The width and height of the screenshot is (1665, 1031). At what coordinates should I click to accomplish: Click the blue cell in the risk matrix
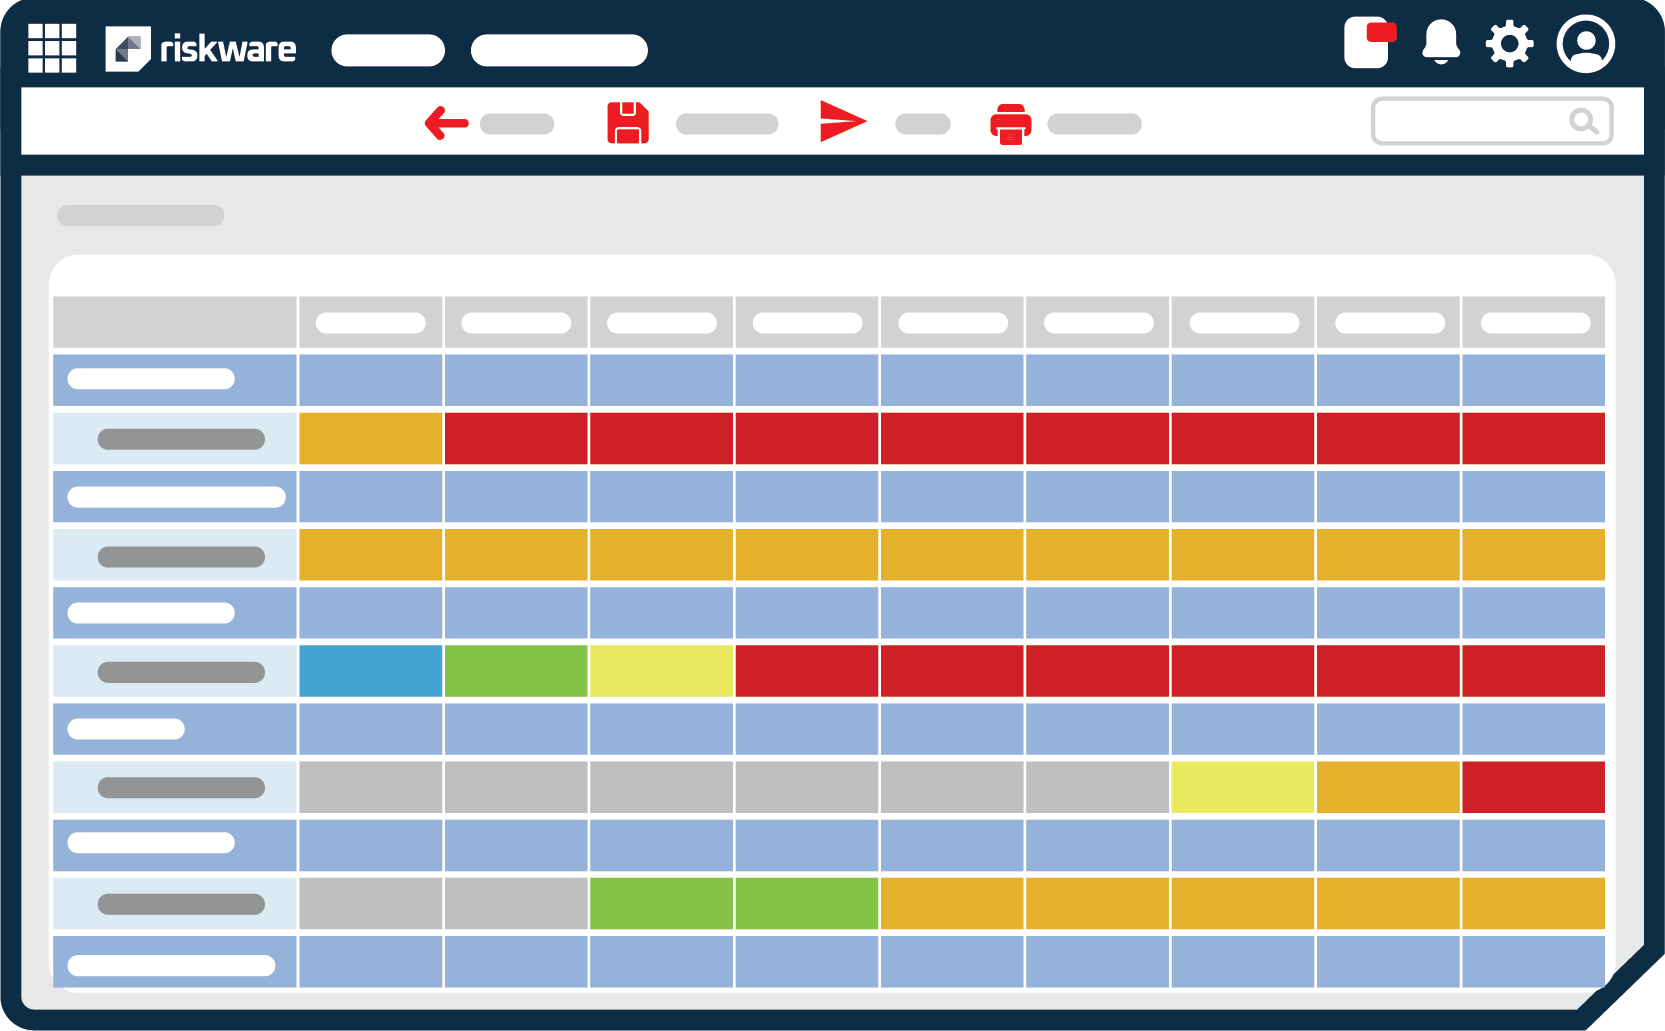(370, 671)
